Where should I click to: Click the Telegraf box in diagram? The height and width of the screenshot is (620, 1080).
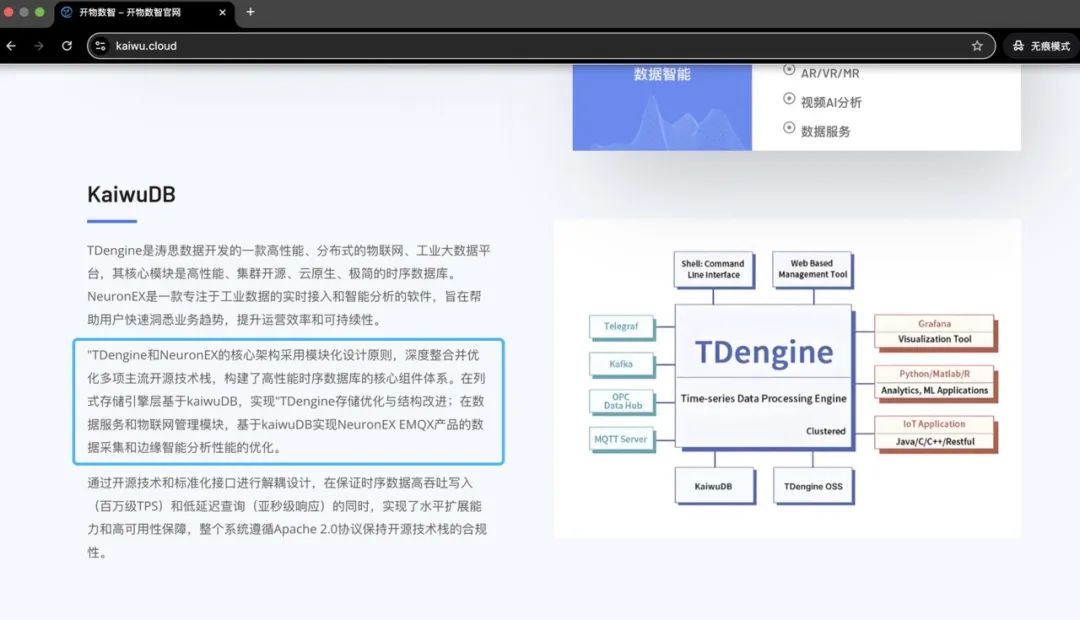pyautogui.click(x=621, y=327)
